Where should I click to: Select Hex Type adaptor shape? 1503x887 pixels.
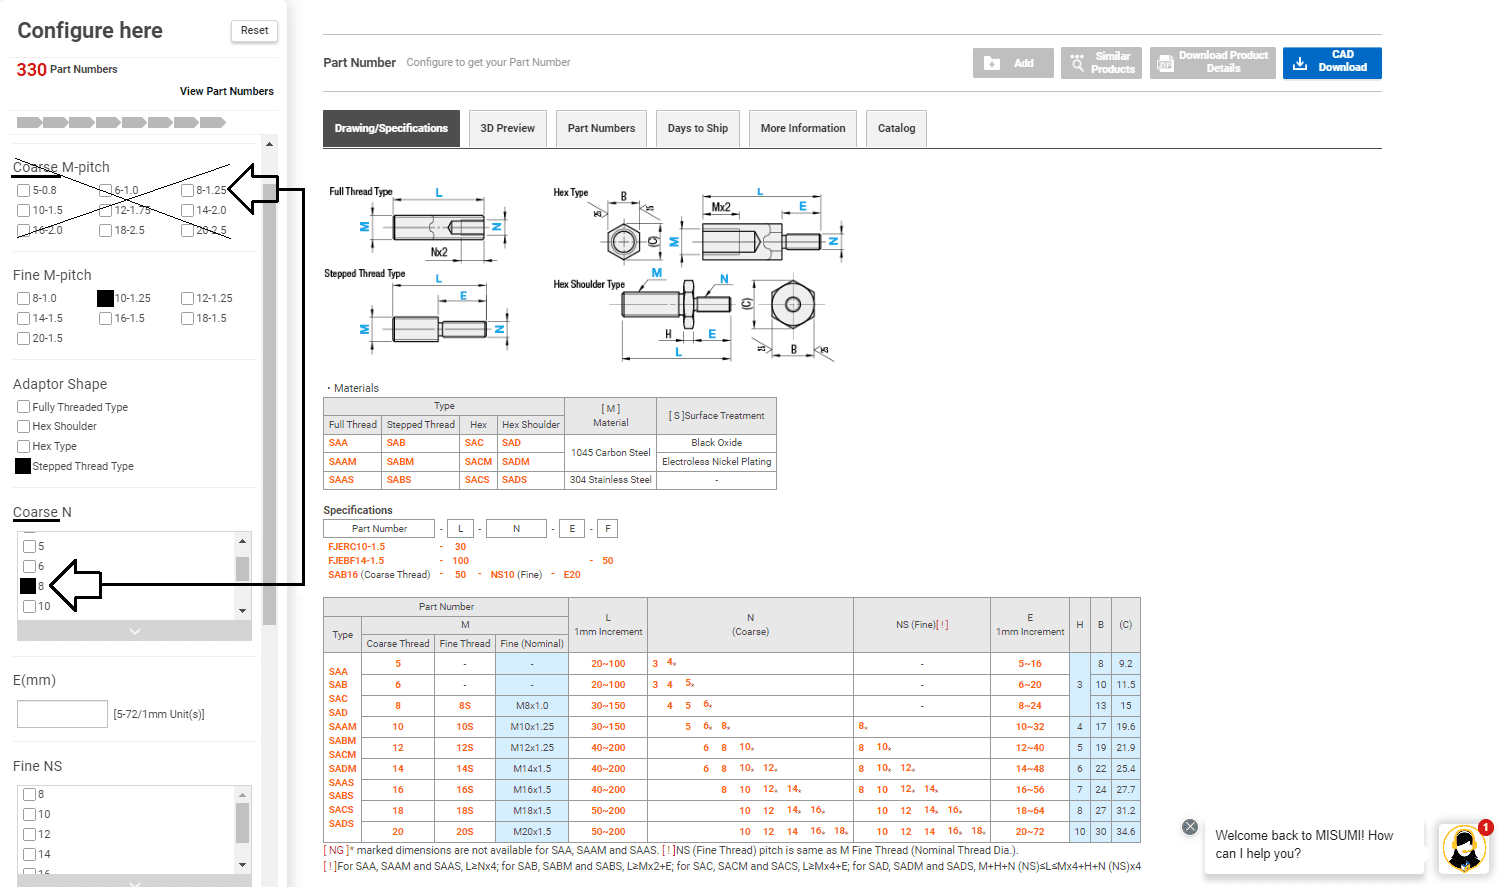(24, 446)
